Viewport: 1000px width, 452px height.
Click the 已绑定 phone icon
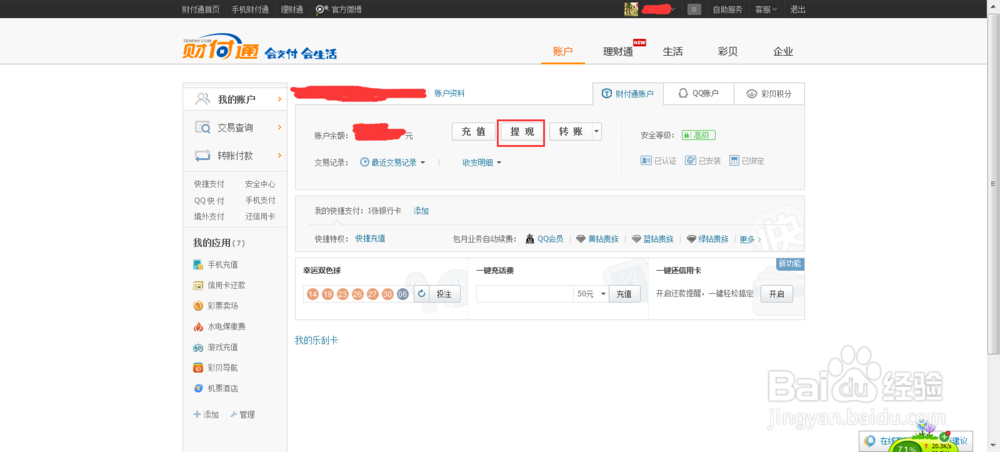pyautogui.click(x=734, y=161)
